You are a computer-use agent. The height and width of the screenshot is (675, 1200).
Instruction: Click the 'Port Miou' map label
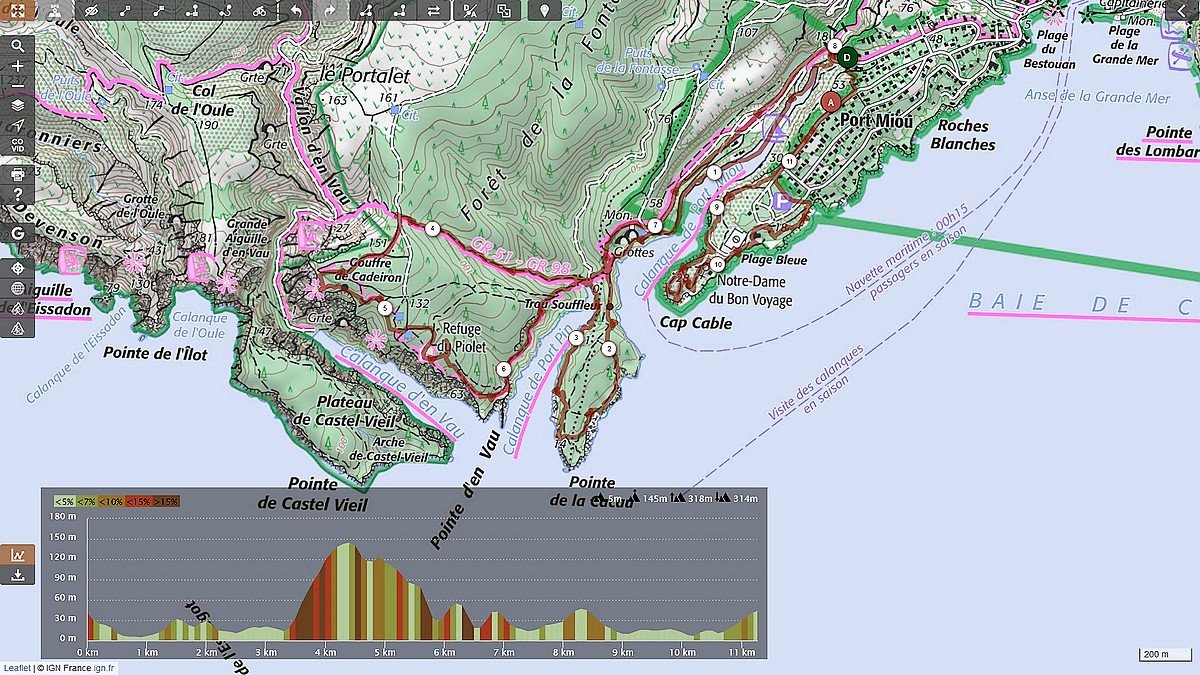click(x=877, y=121)
